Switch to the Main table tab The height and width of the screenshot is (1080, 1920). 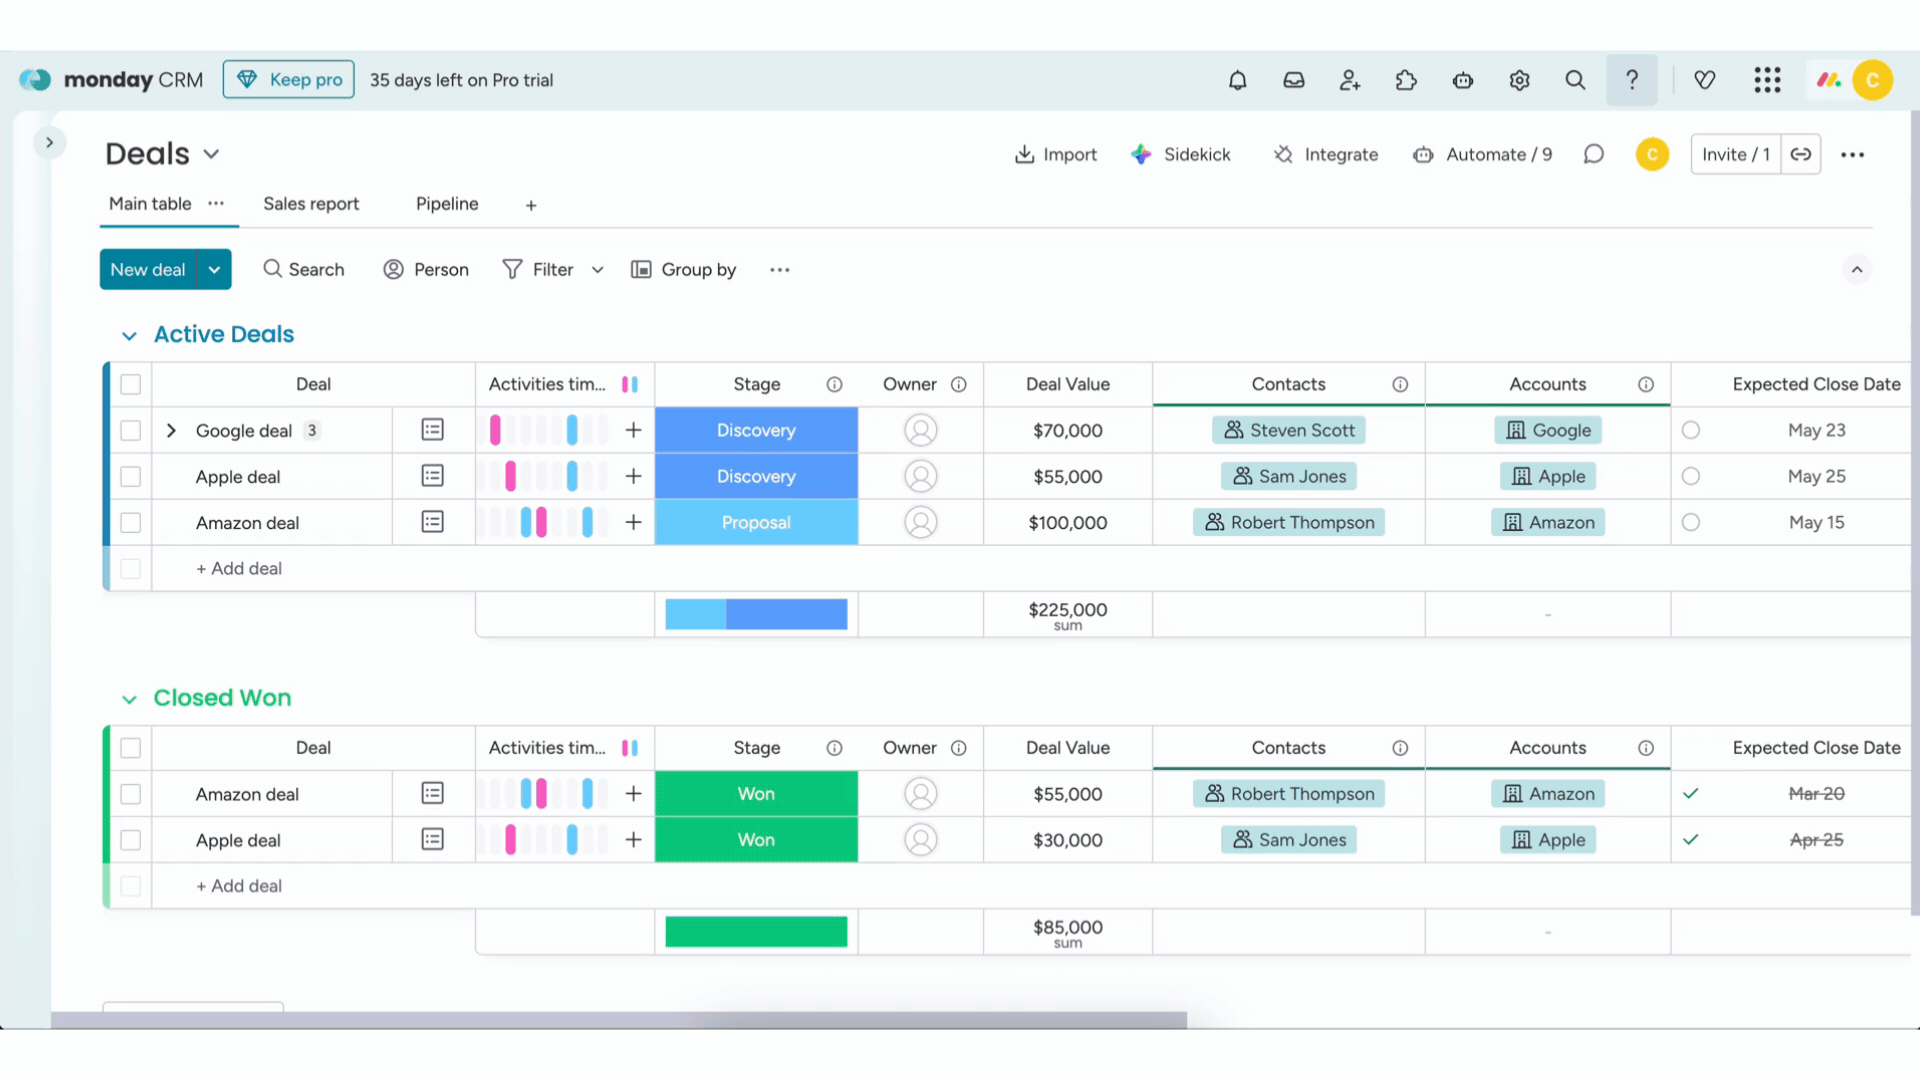(x=150, y=204)
